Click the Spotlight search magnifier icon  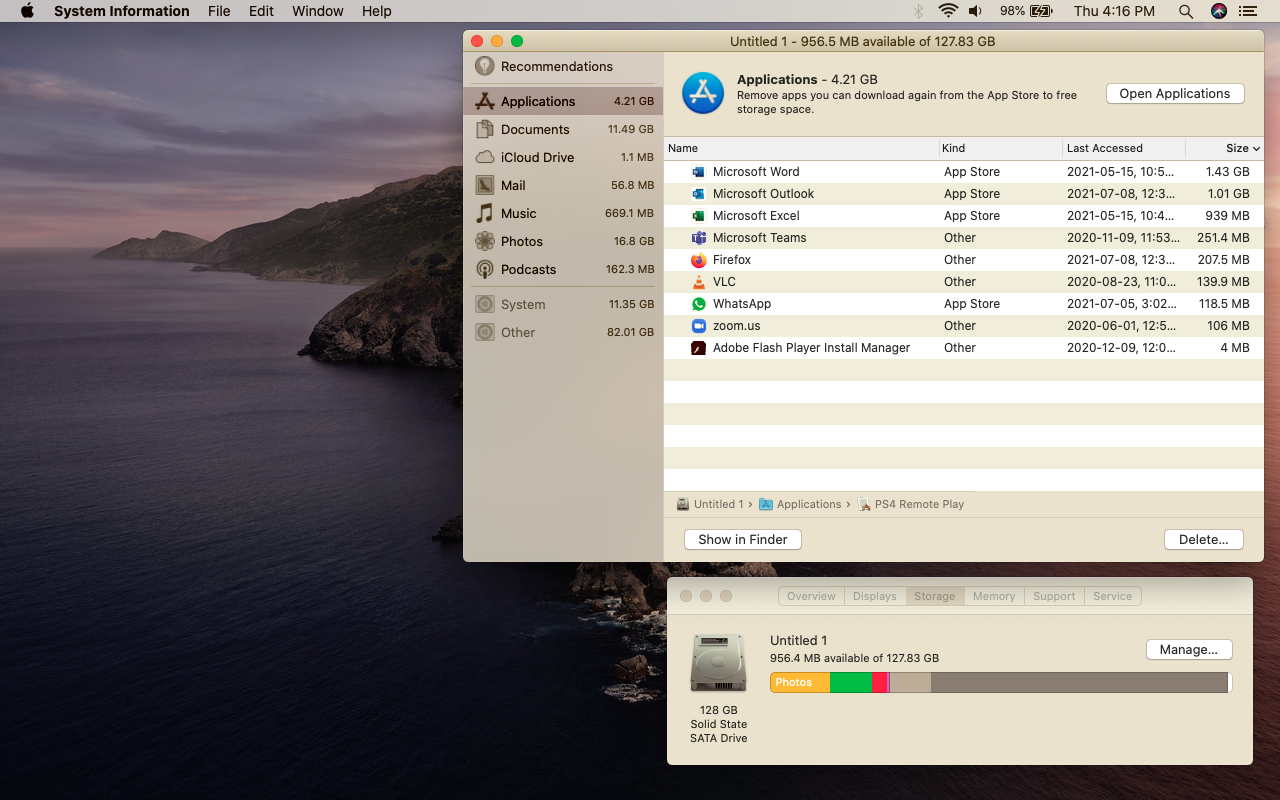(x=1185, y=11)
